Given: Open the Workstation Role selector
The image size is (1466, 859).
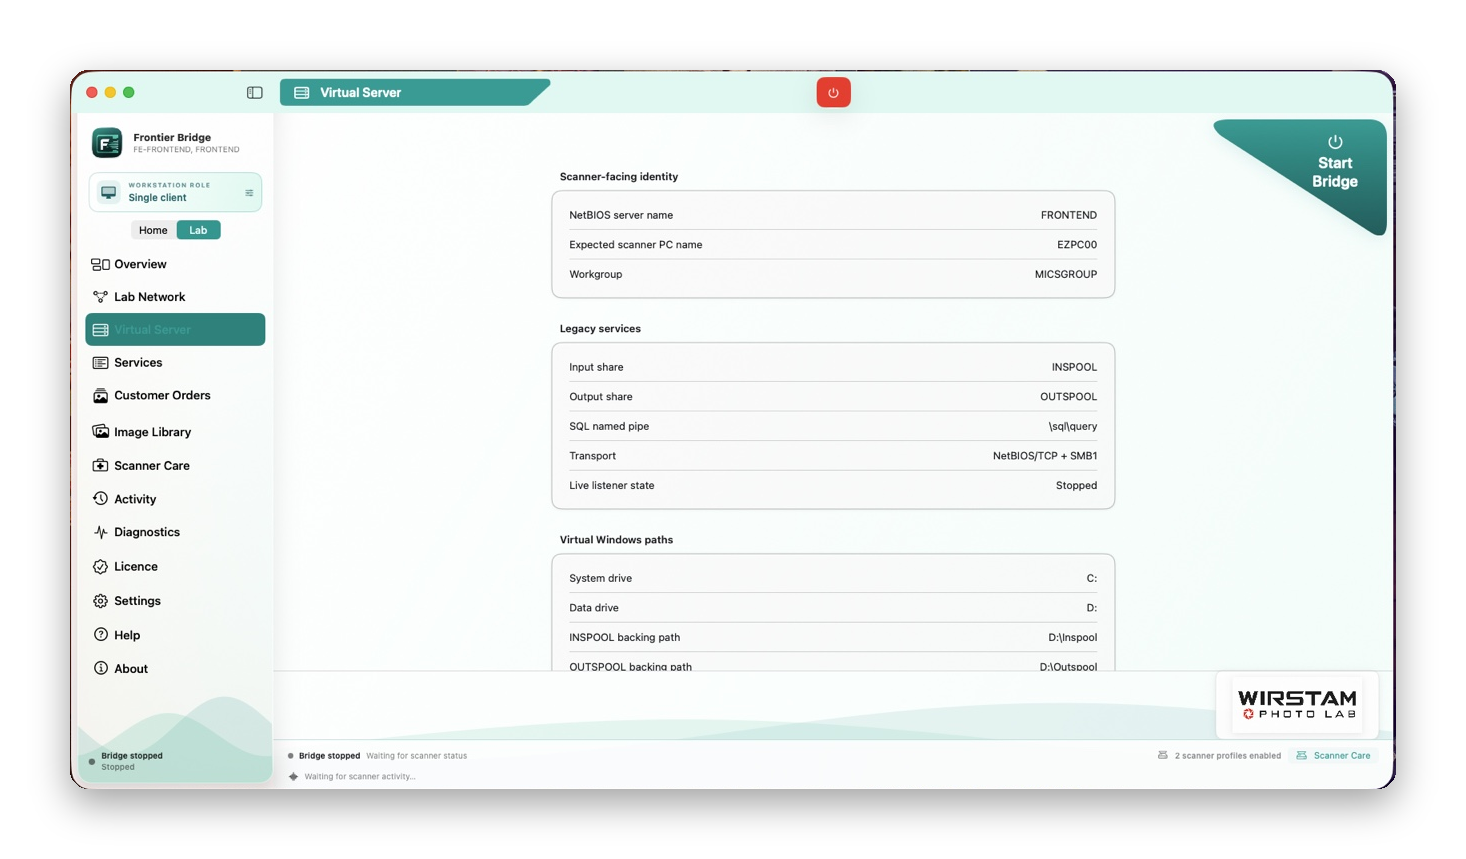Looking at the screenshot, I should [x=175, y=192].
